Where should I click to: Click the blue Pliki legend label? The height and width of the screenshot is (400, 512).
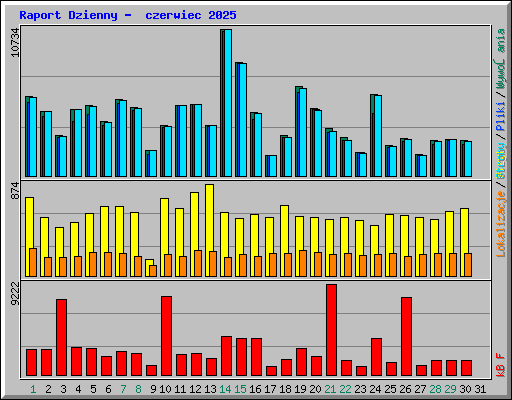(501, 117)
